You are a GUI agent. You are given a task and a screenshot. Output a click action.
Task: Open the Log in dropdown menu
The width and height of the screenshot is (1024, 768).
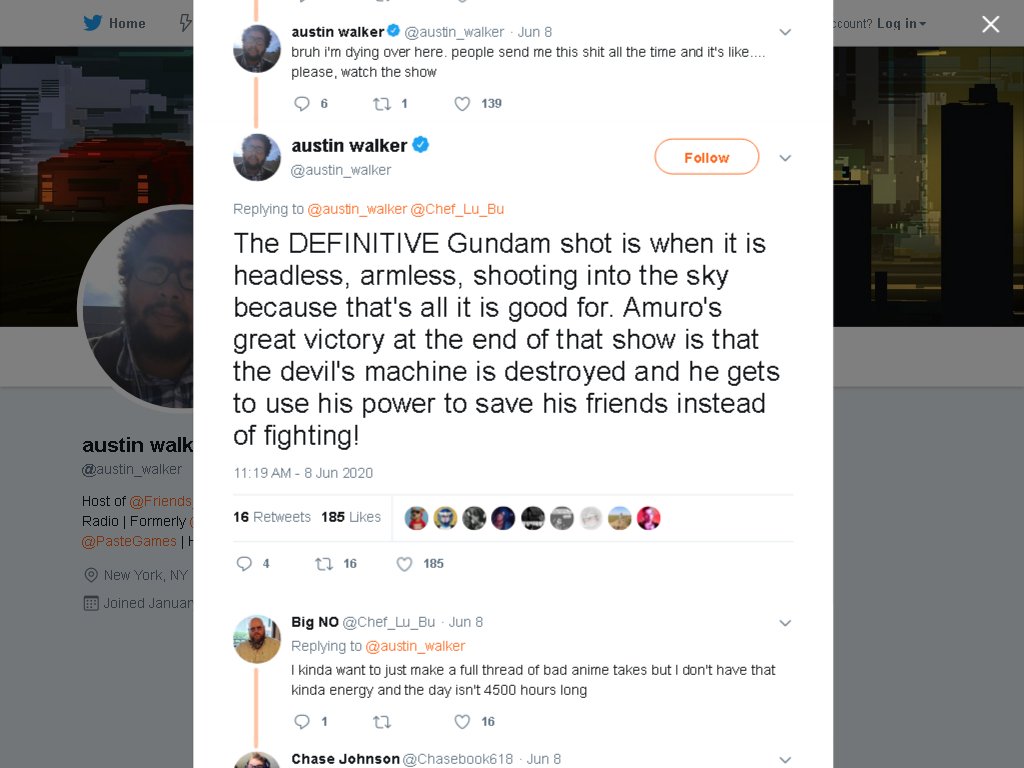click(901, 24)
